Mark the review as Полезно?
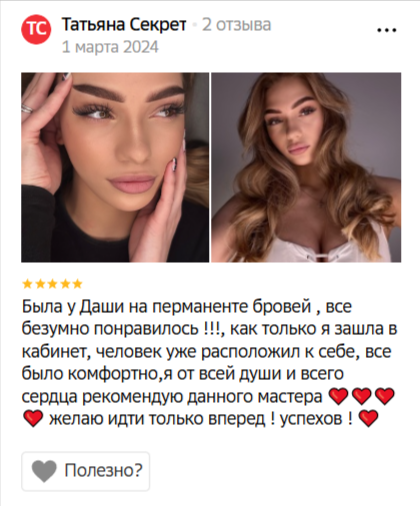420x506 pixels. click(x=86, y=471)
